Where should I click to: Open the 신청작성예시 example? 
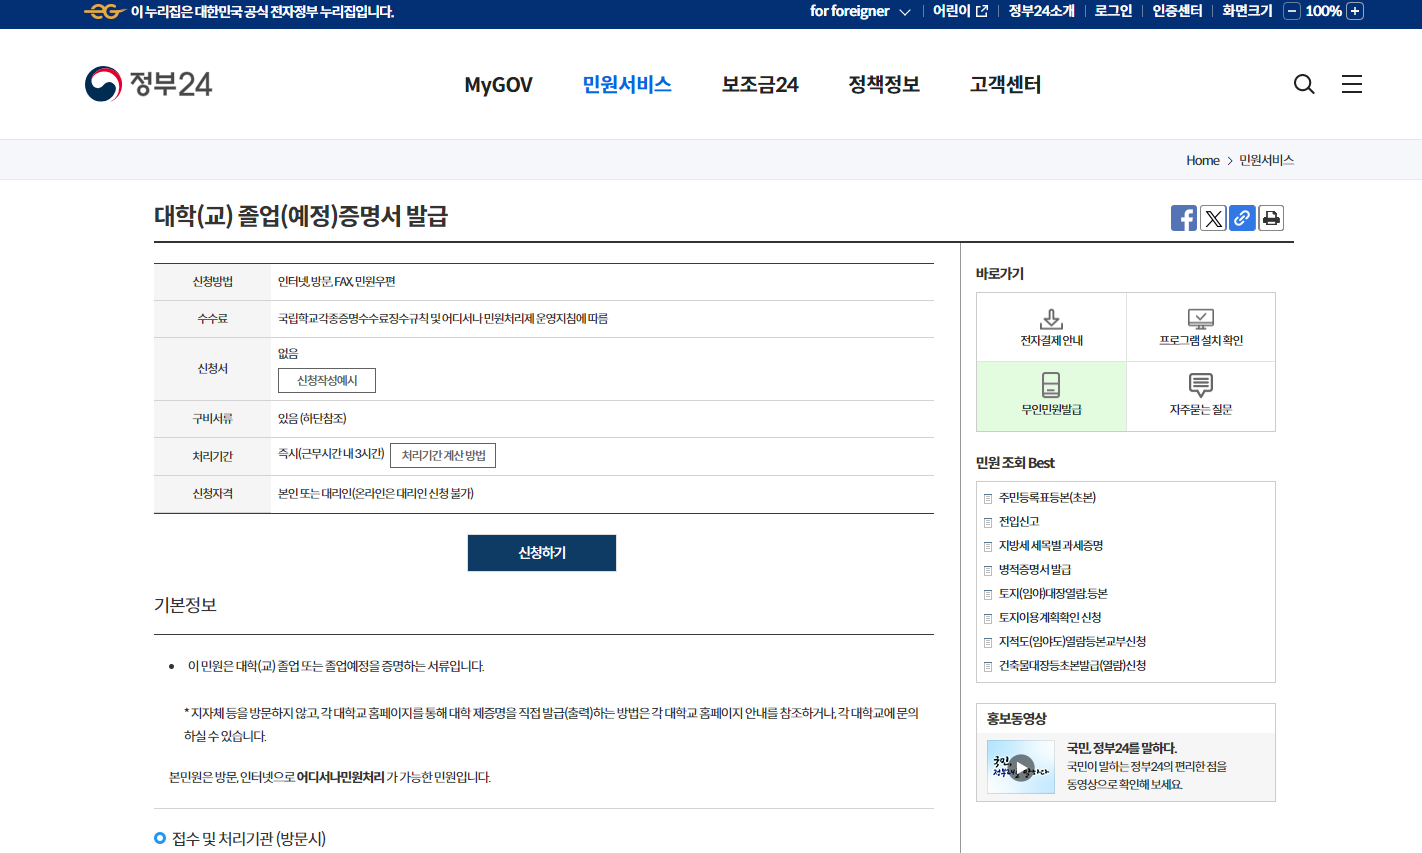point(326,380)
